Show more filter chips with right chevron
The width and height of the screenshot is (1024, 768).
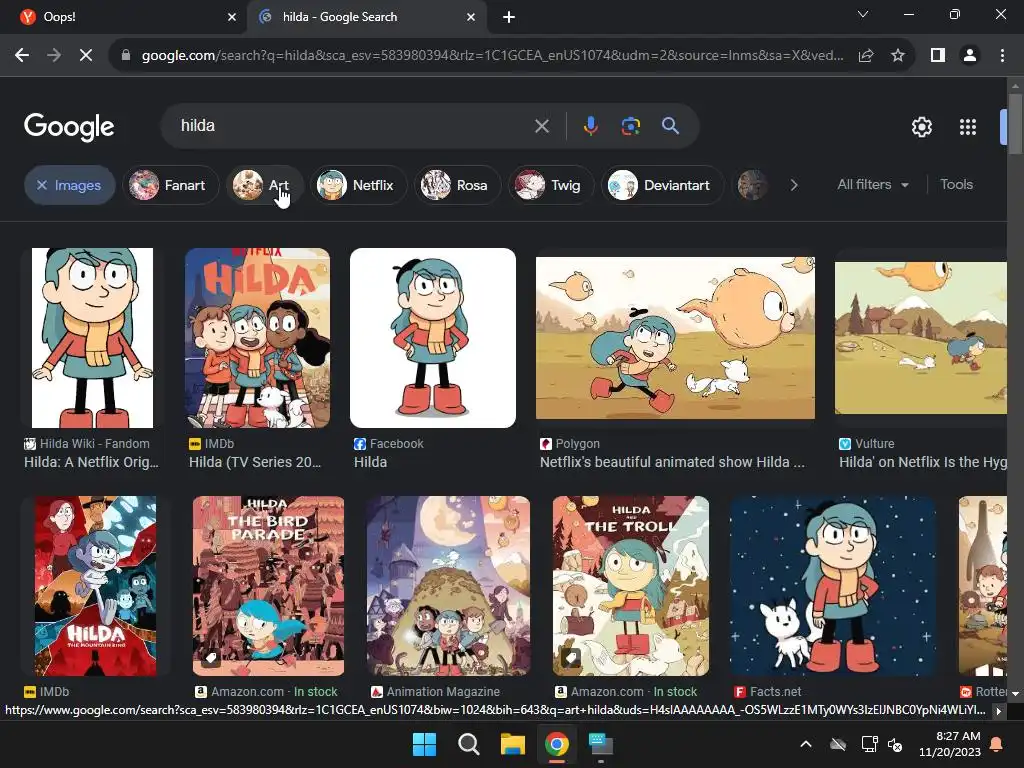tap(793, 185)
